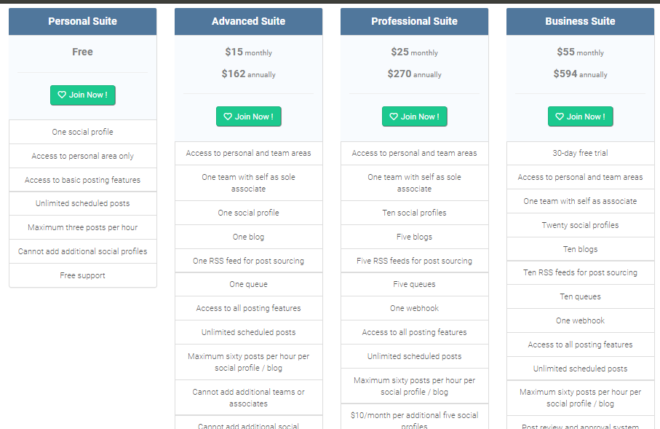Click Join Now button under Personal Suite
The image size is (660, 429).
pyautogui.click(x=82, y=95)
